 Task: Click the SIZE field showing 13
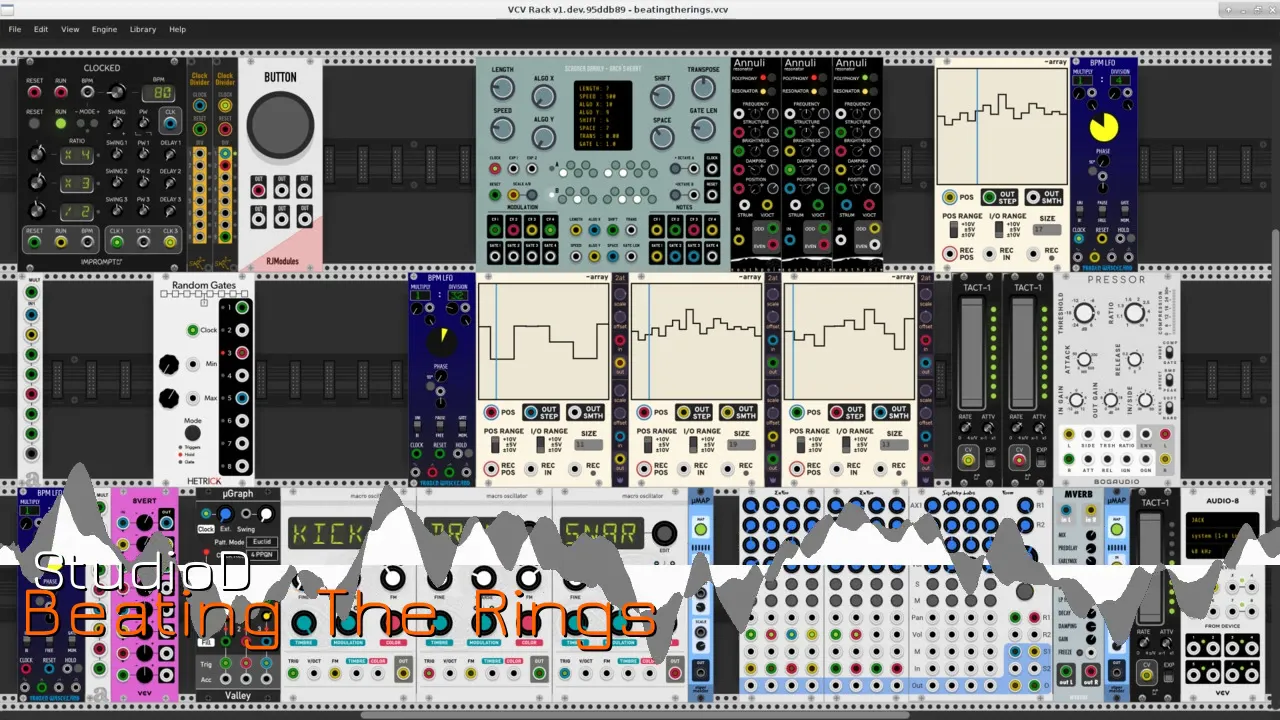(x=894, y=445)
